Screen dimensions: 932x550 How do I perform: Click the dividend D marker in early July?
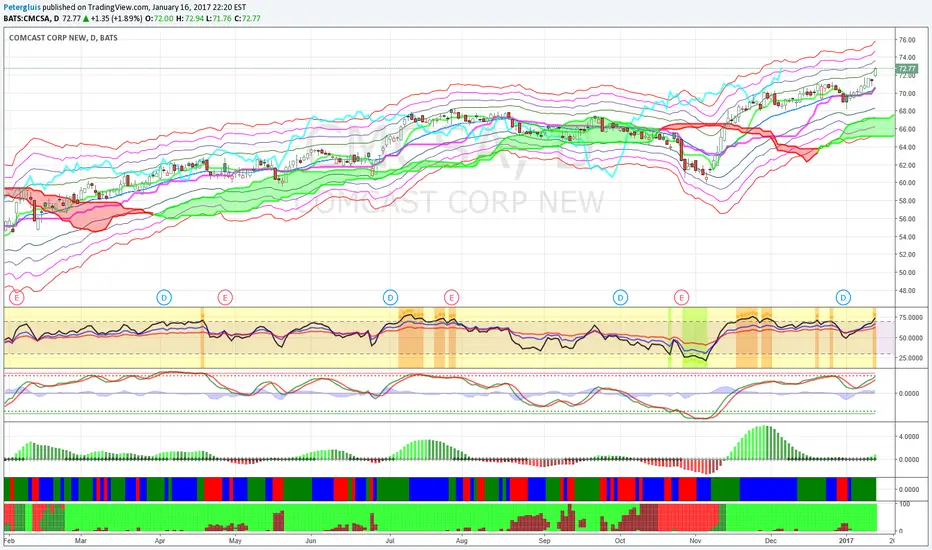390,297
